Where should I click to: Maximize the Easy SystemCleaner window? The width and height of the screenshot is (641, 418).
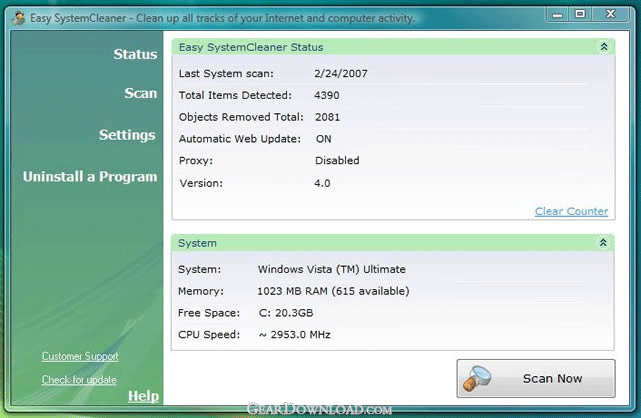click(x=580, y=14)
